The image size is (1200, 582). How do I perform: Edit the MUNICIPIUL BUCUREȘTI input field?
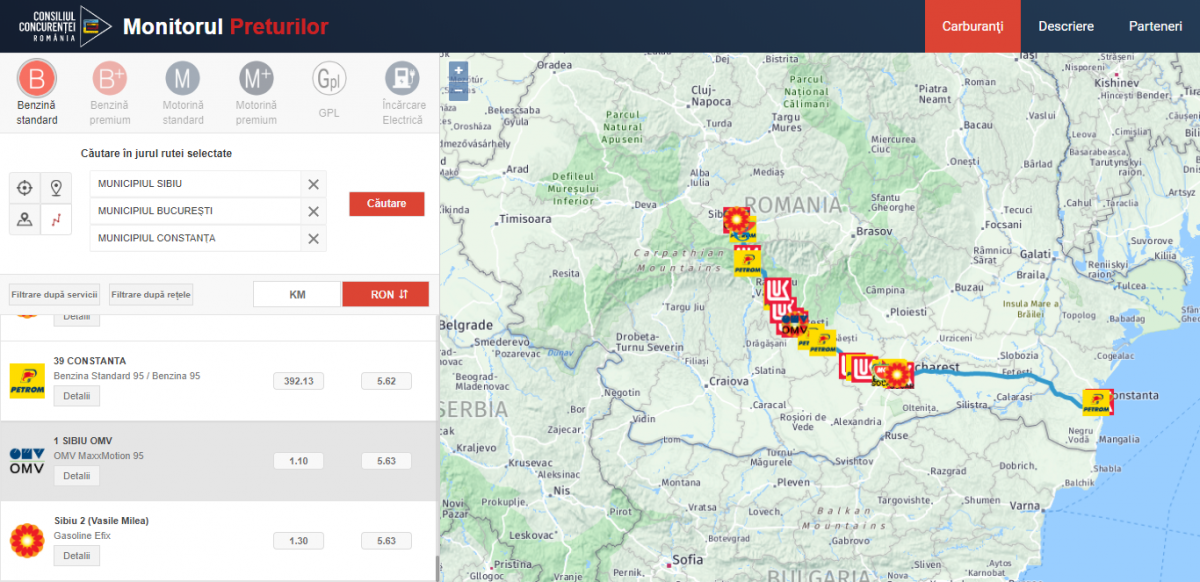195,211
